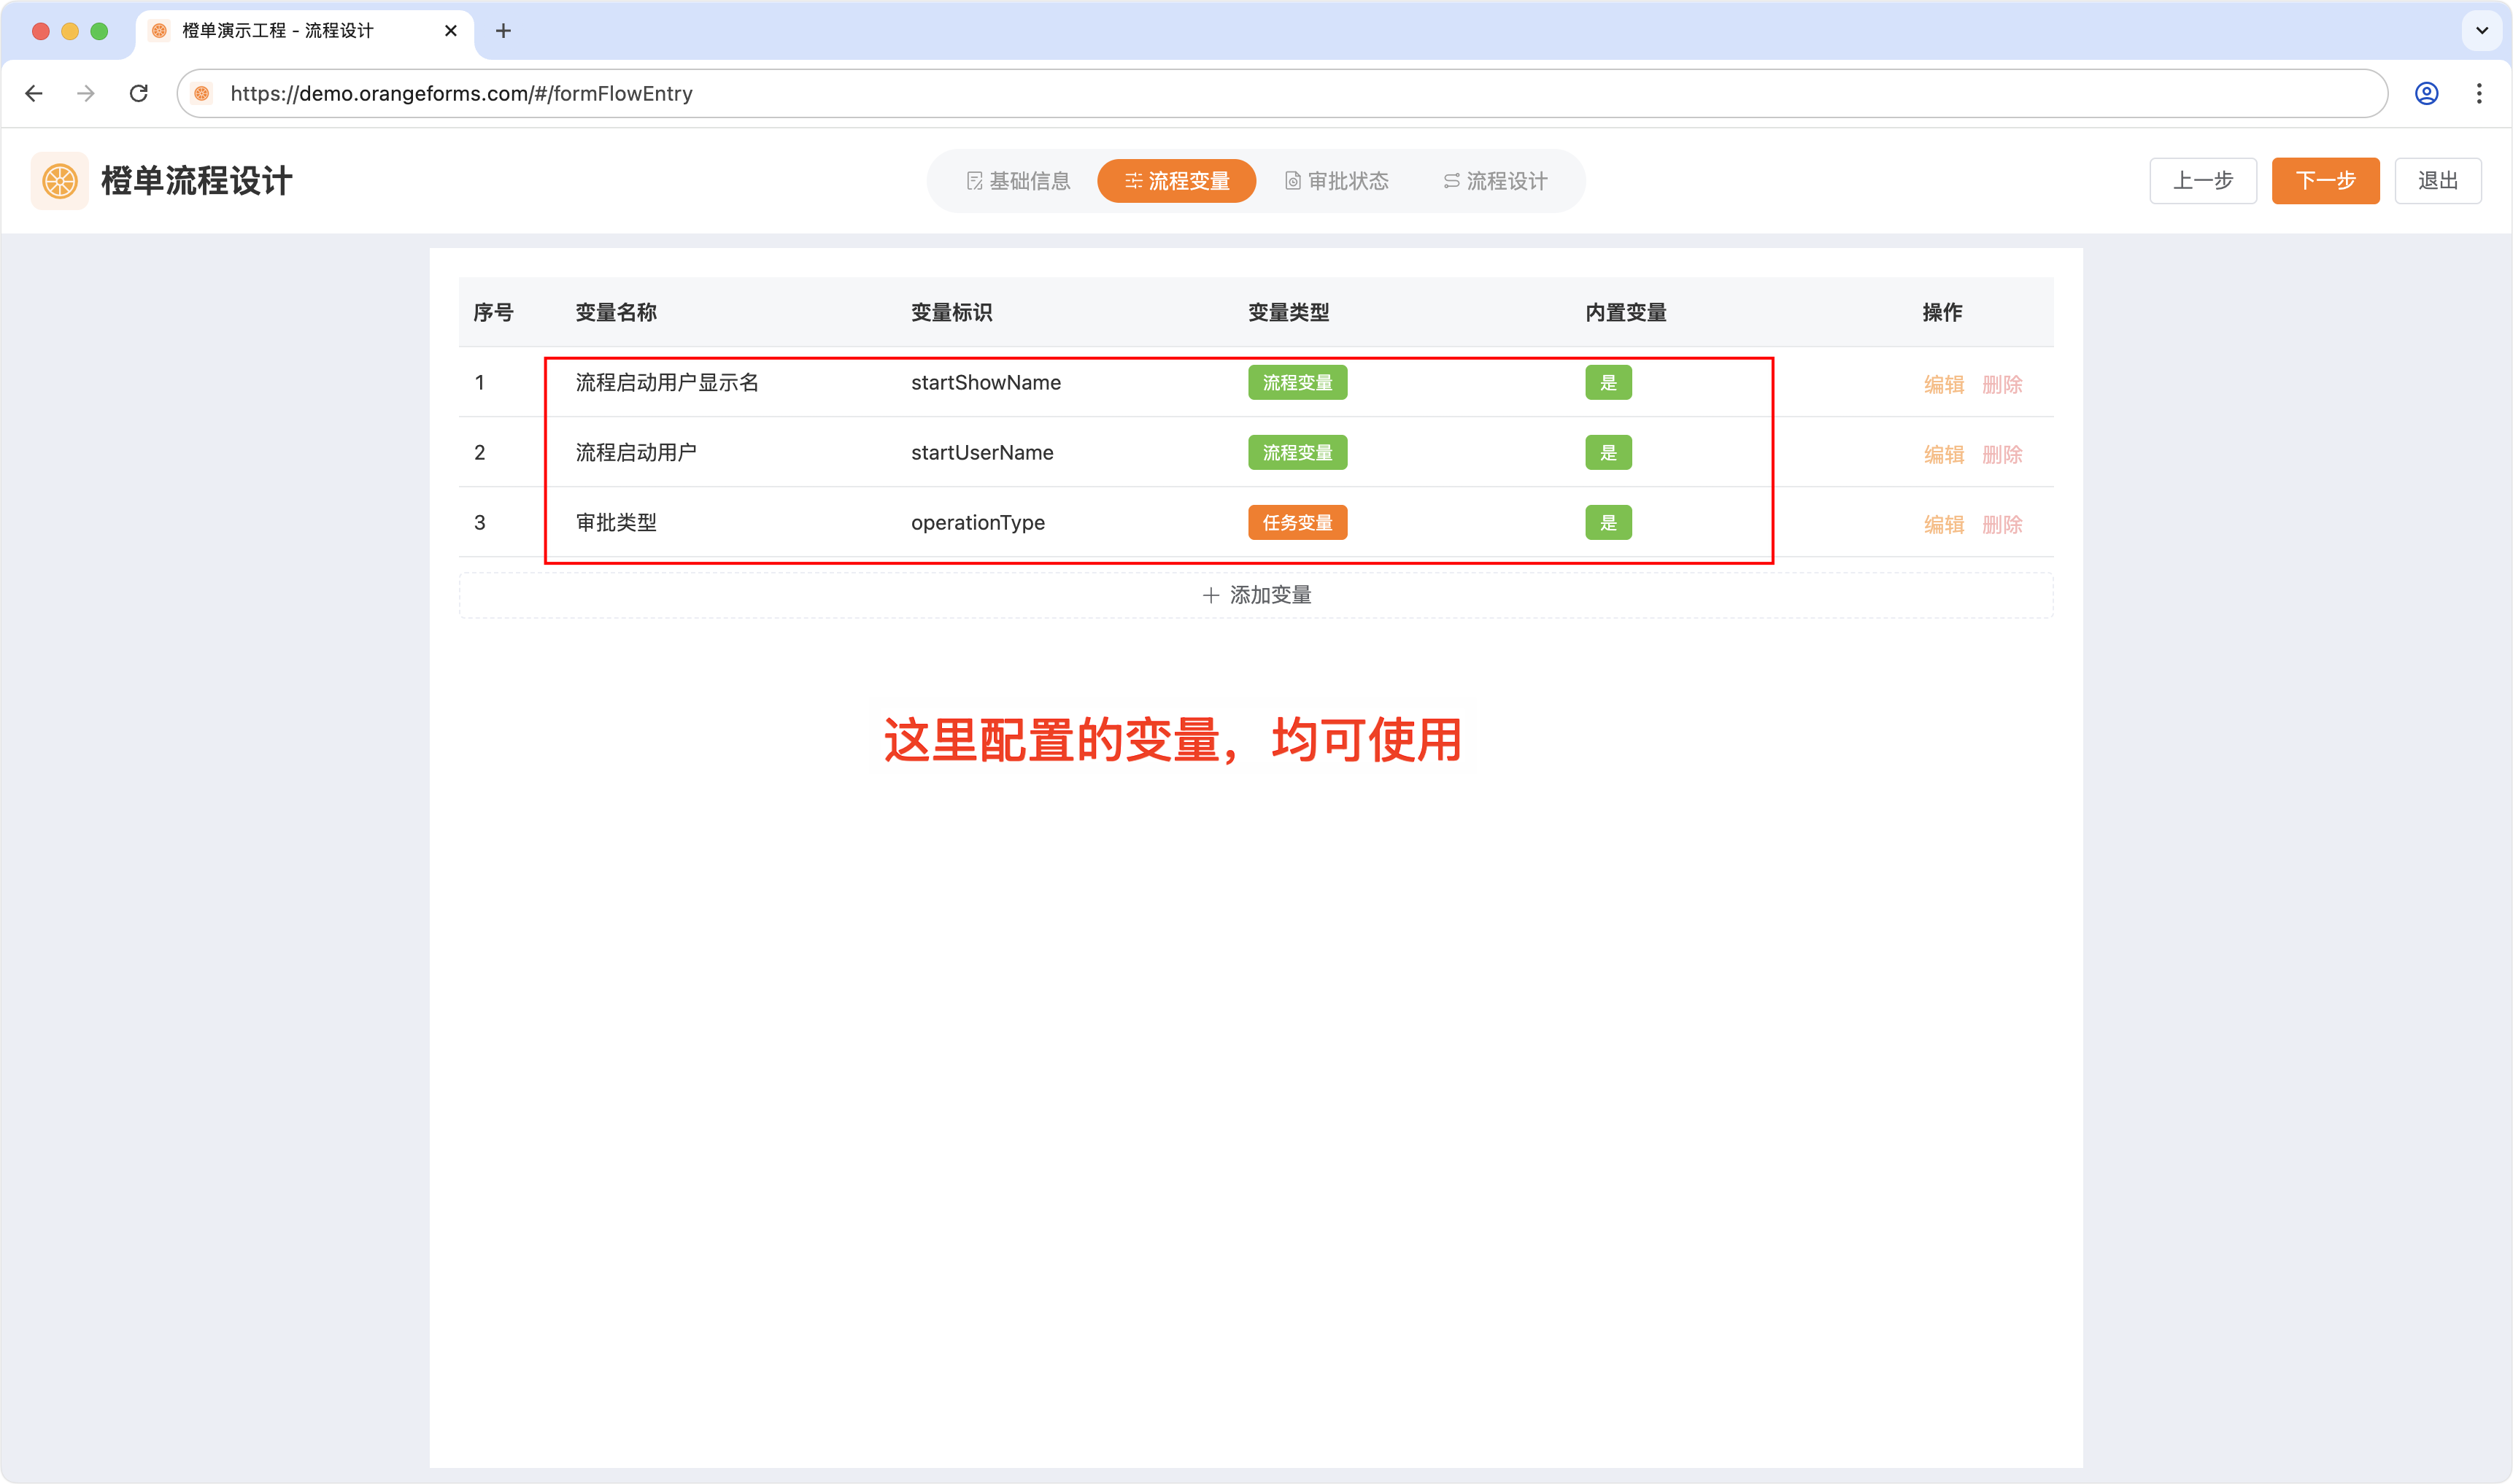Click the 变量名称 column header
The width and height of the screenshot is (2513, 1484).
[616, 313]
